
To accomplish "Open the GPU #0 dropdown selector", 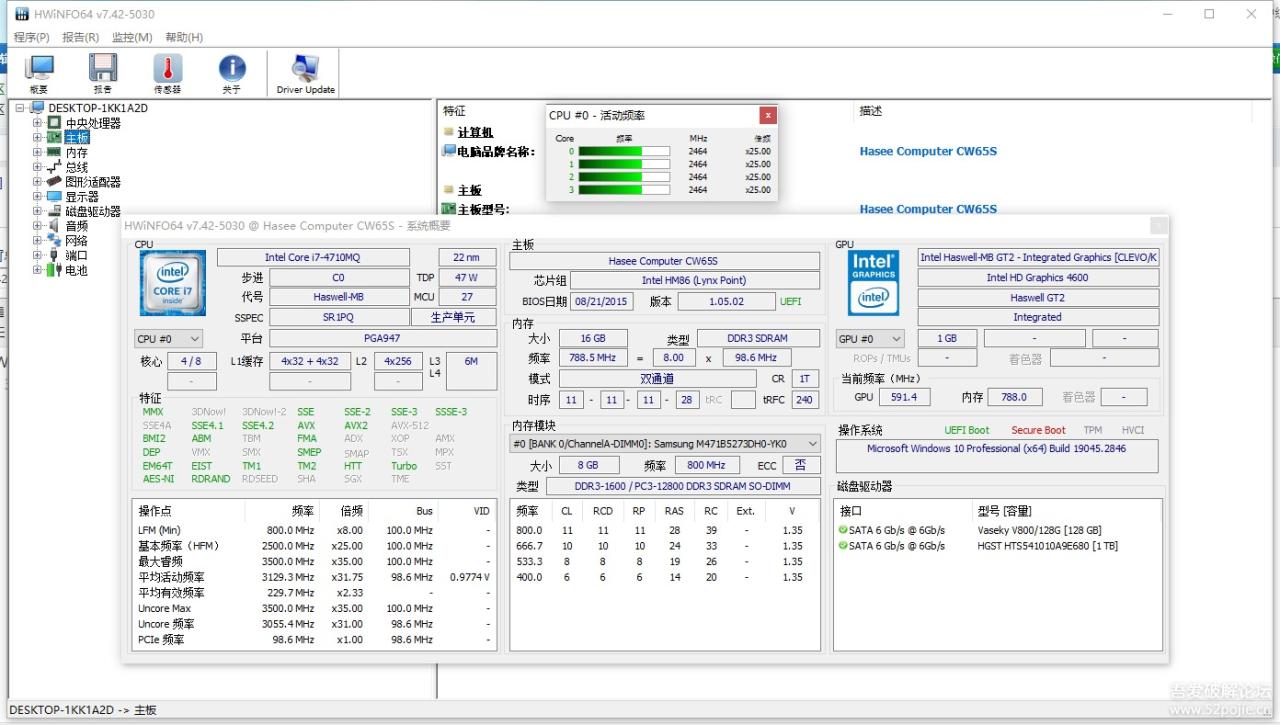I will point(869,338).
